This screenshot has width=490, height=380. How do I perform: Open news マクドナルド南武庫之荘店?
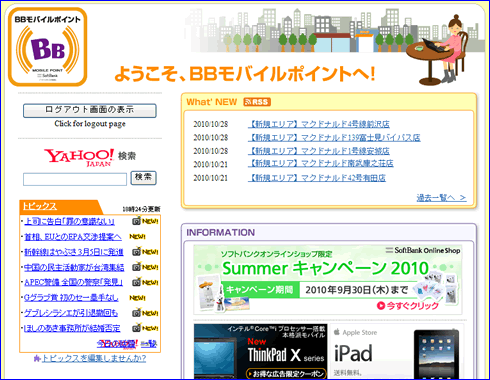coord(321,163)
